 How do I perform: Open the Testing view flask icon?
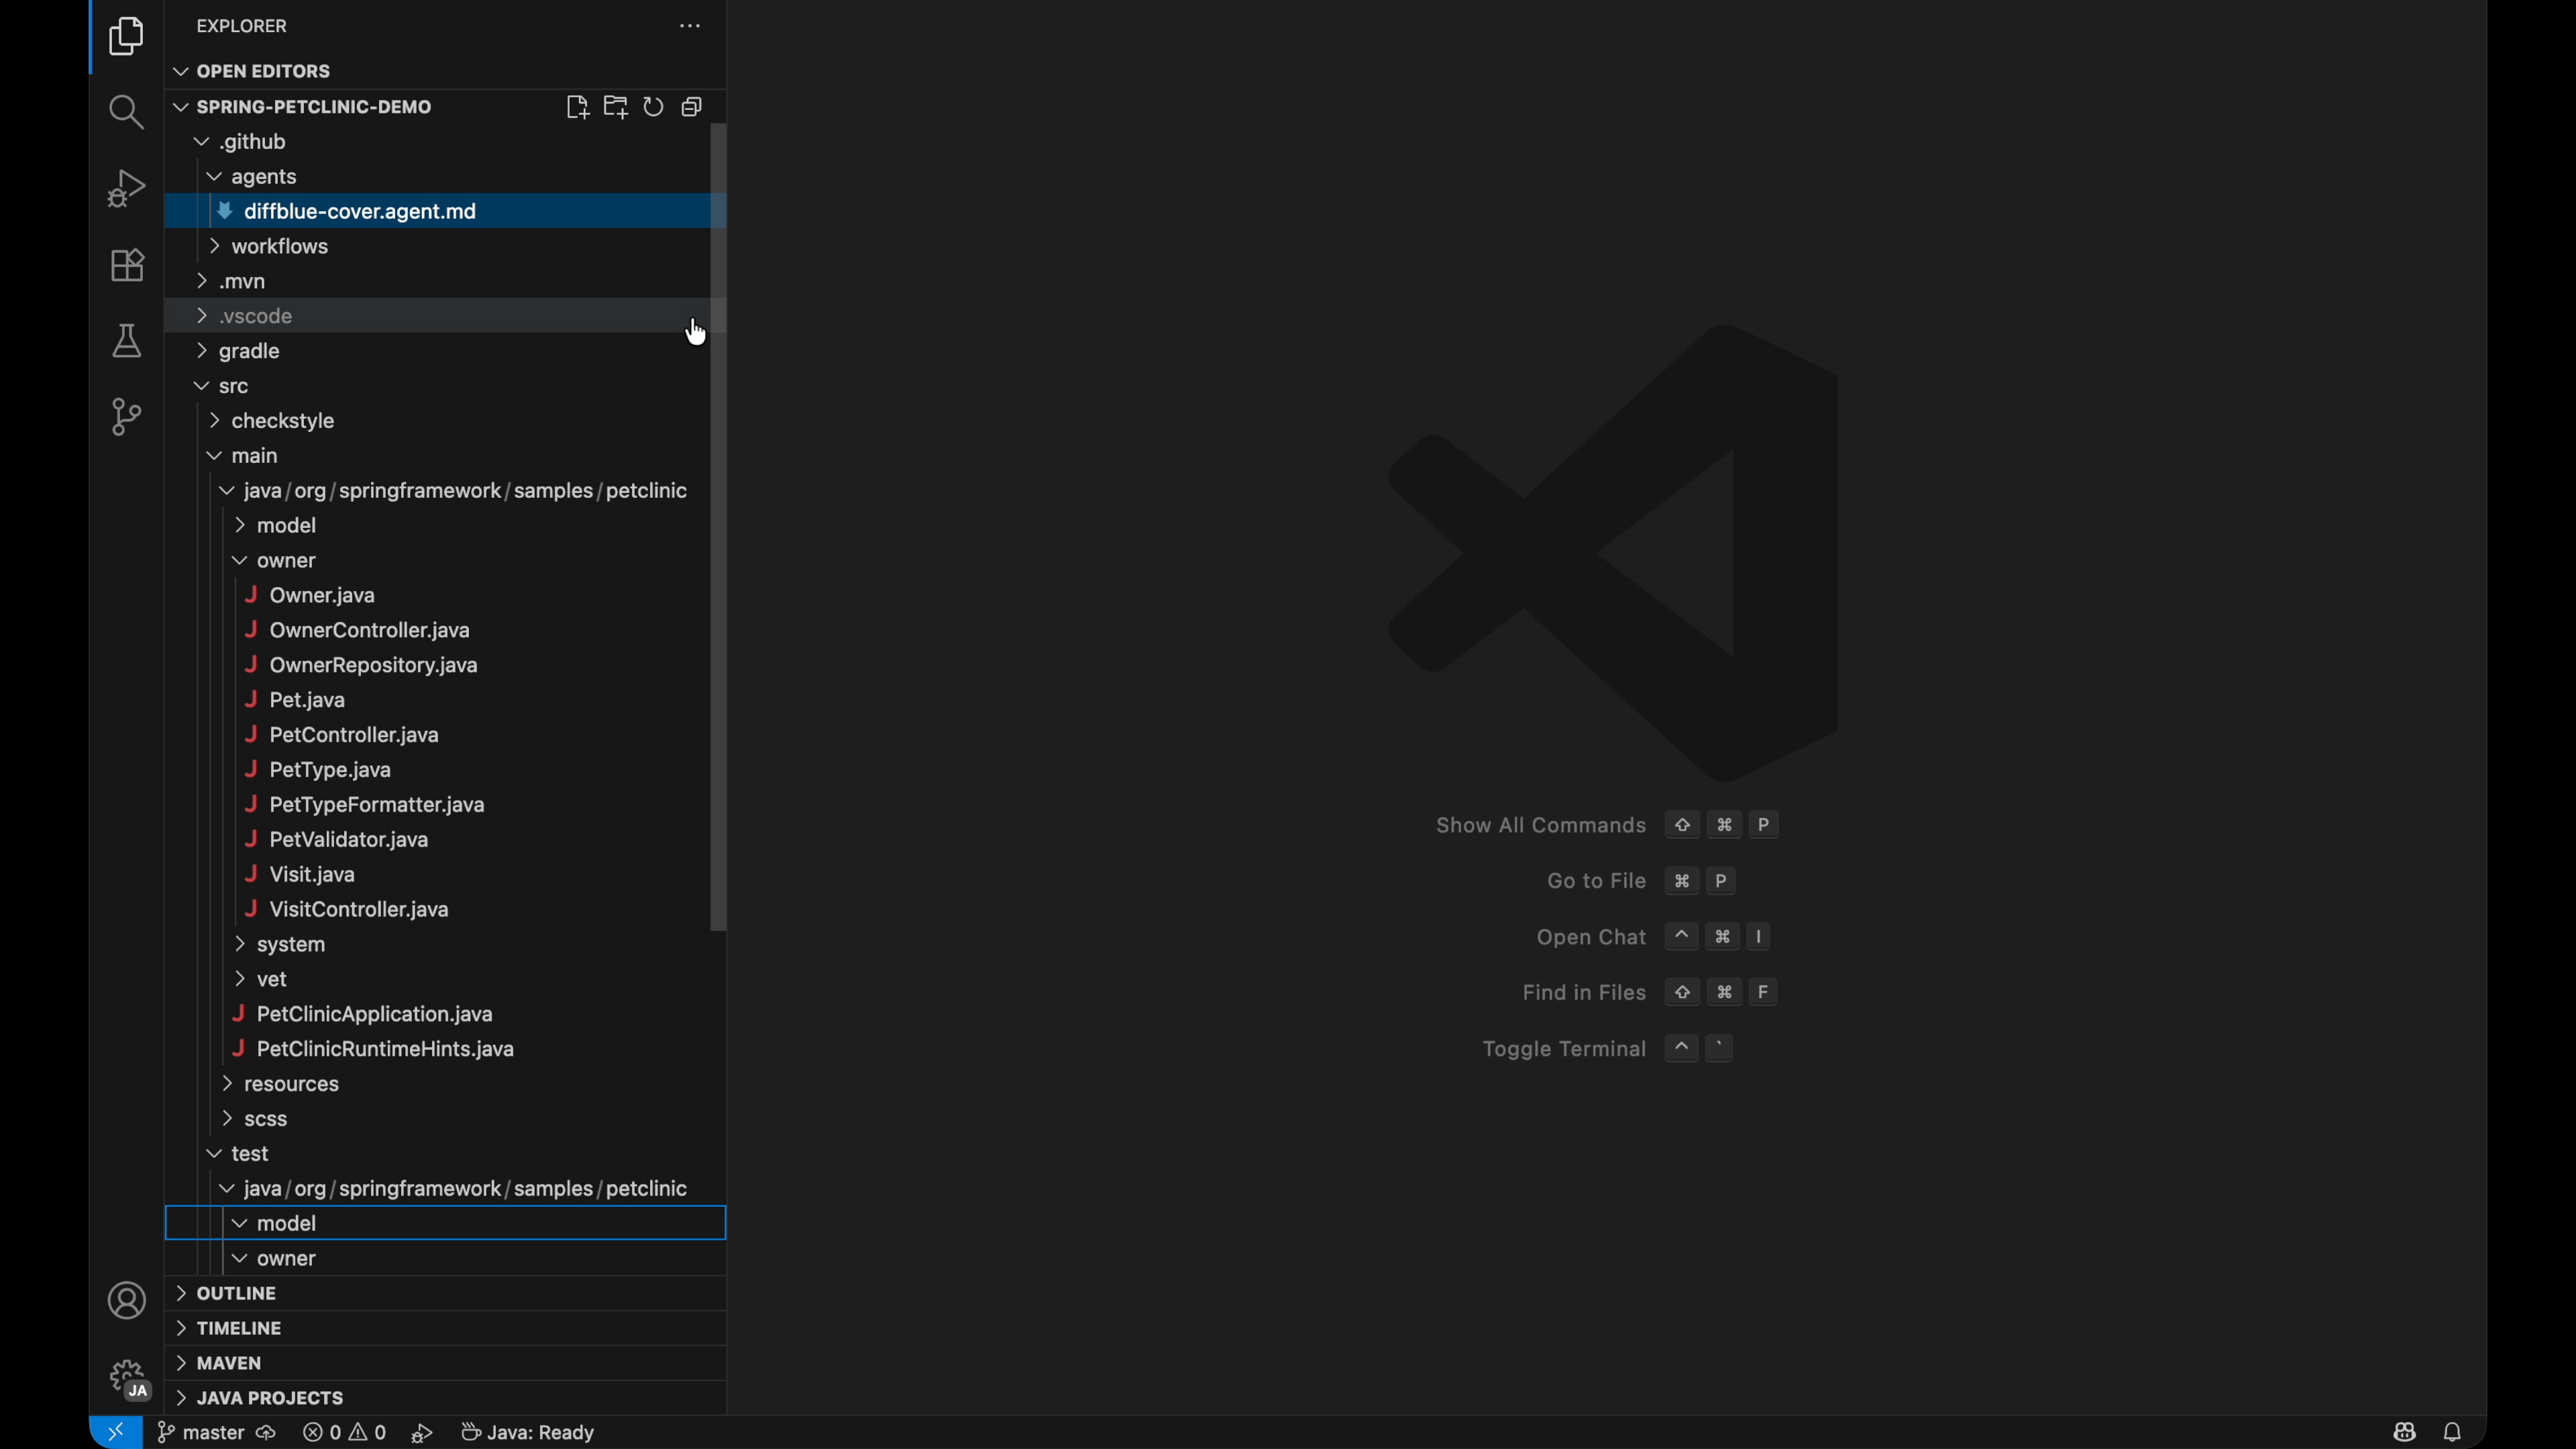coord(126,341)
